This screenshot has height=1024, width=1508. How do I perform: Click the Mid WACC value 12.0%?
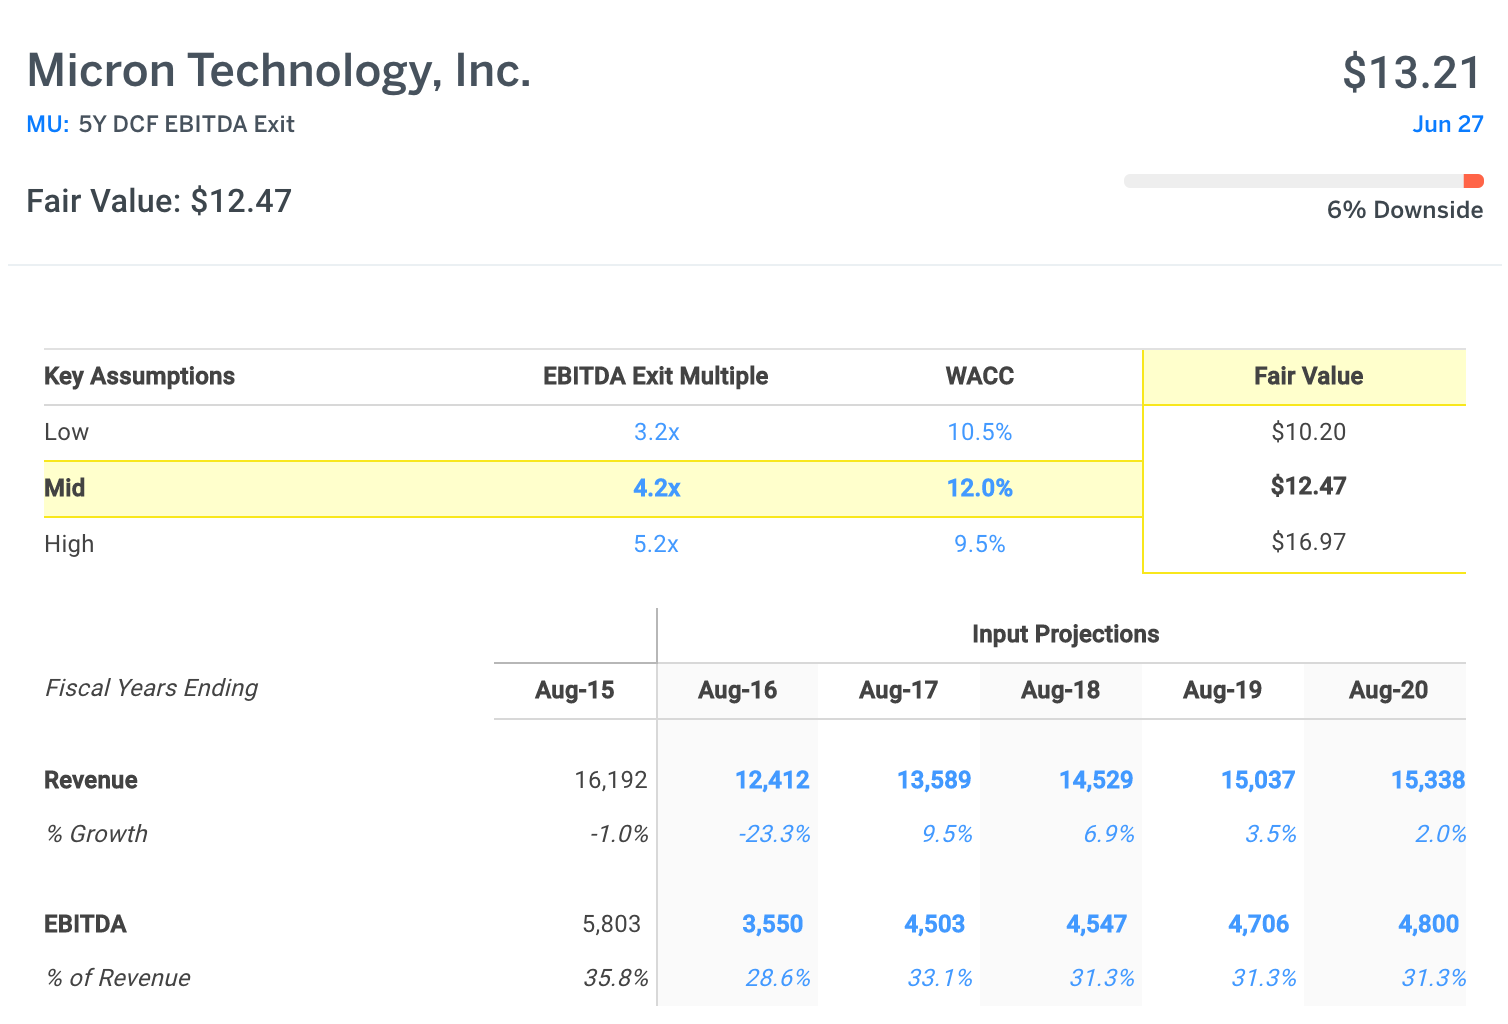pos(980,488)
